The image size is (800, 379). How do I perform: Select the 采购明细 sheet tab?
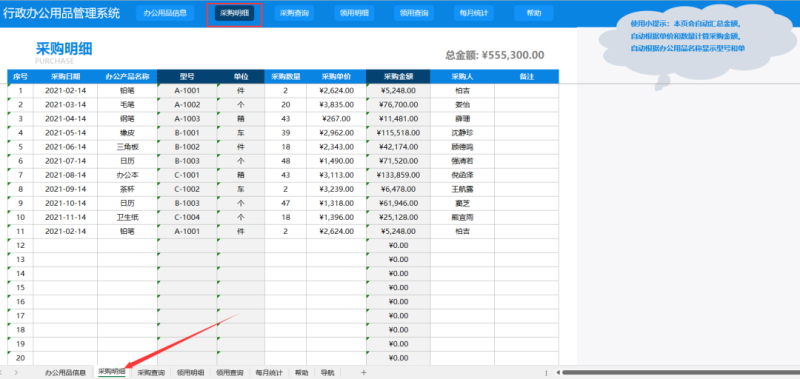click(x=112, y=372)
